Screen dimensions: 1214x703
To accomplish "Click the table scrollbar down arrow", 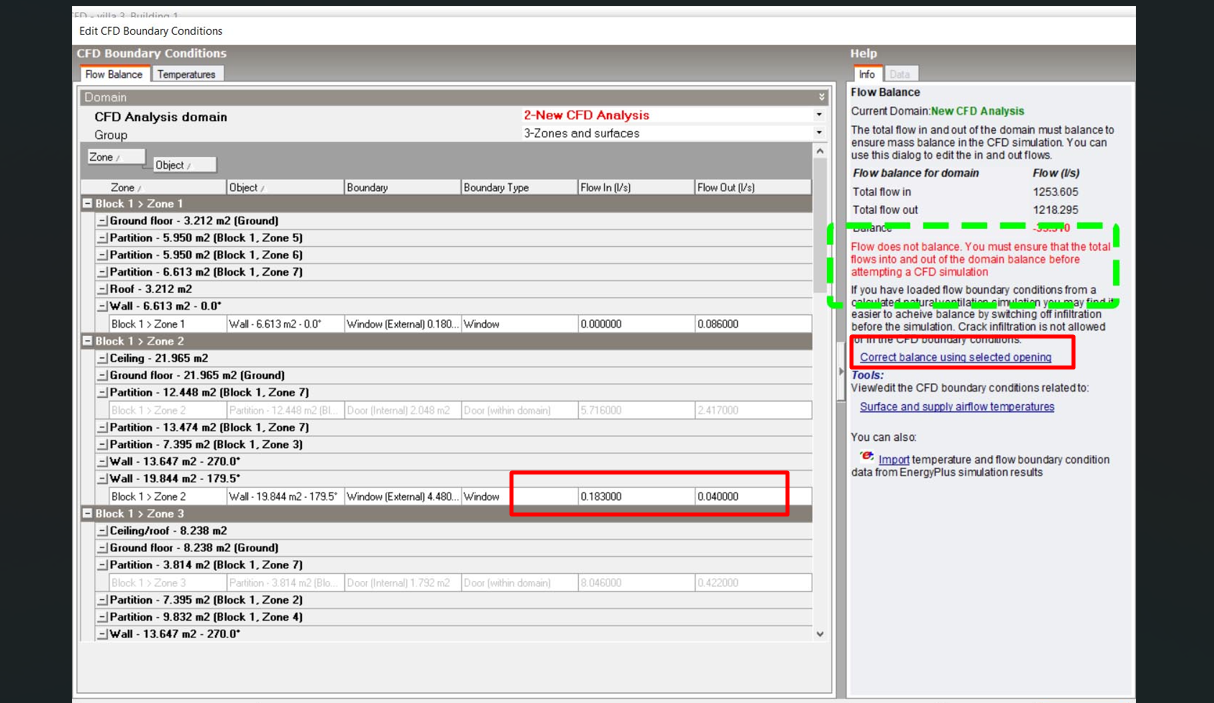I will point(820,634).
